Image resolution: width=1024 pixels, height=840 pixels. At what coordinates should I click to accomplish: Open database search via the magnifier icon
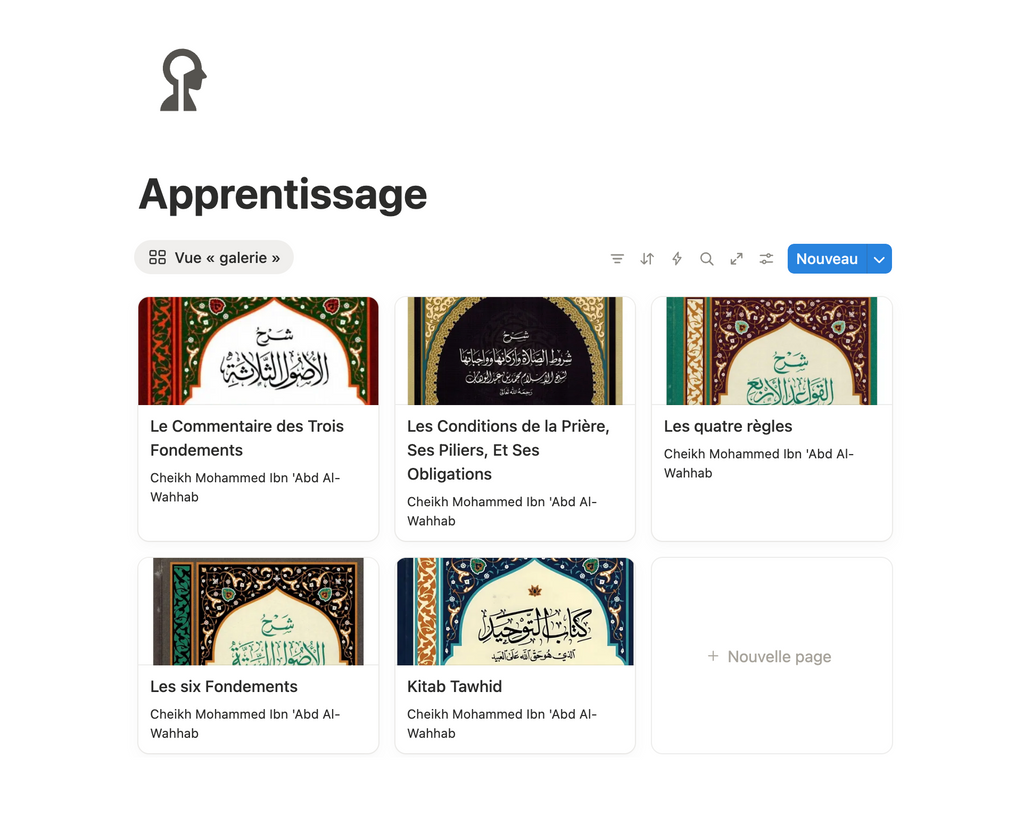[707, 259]
